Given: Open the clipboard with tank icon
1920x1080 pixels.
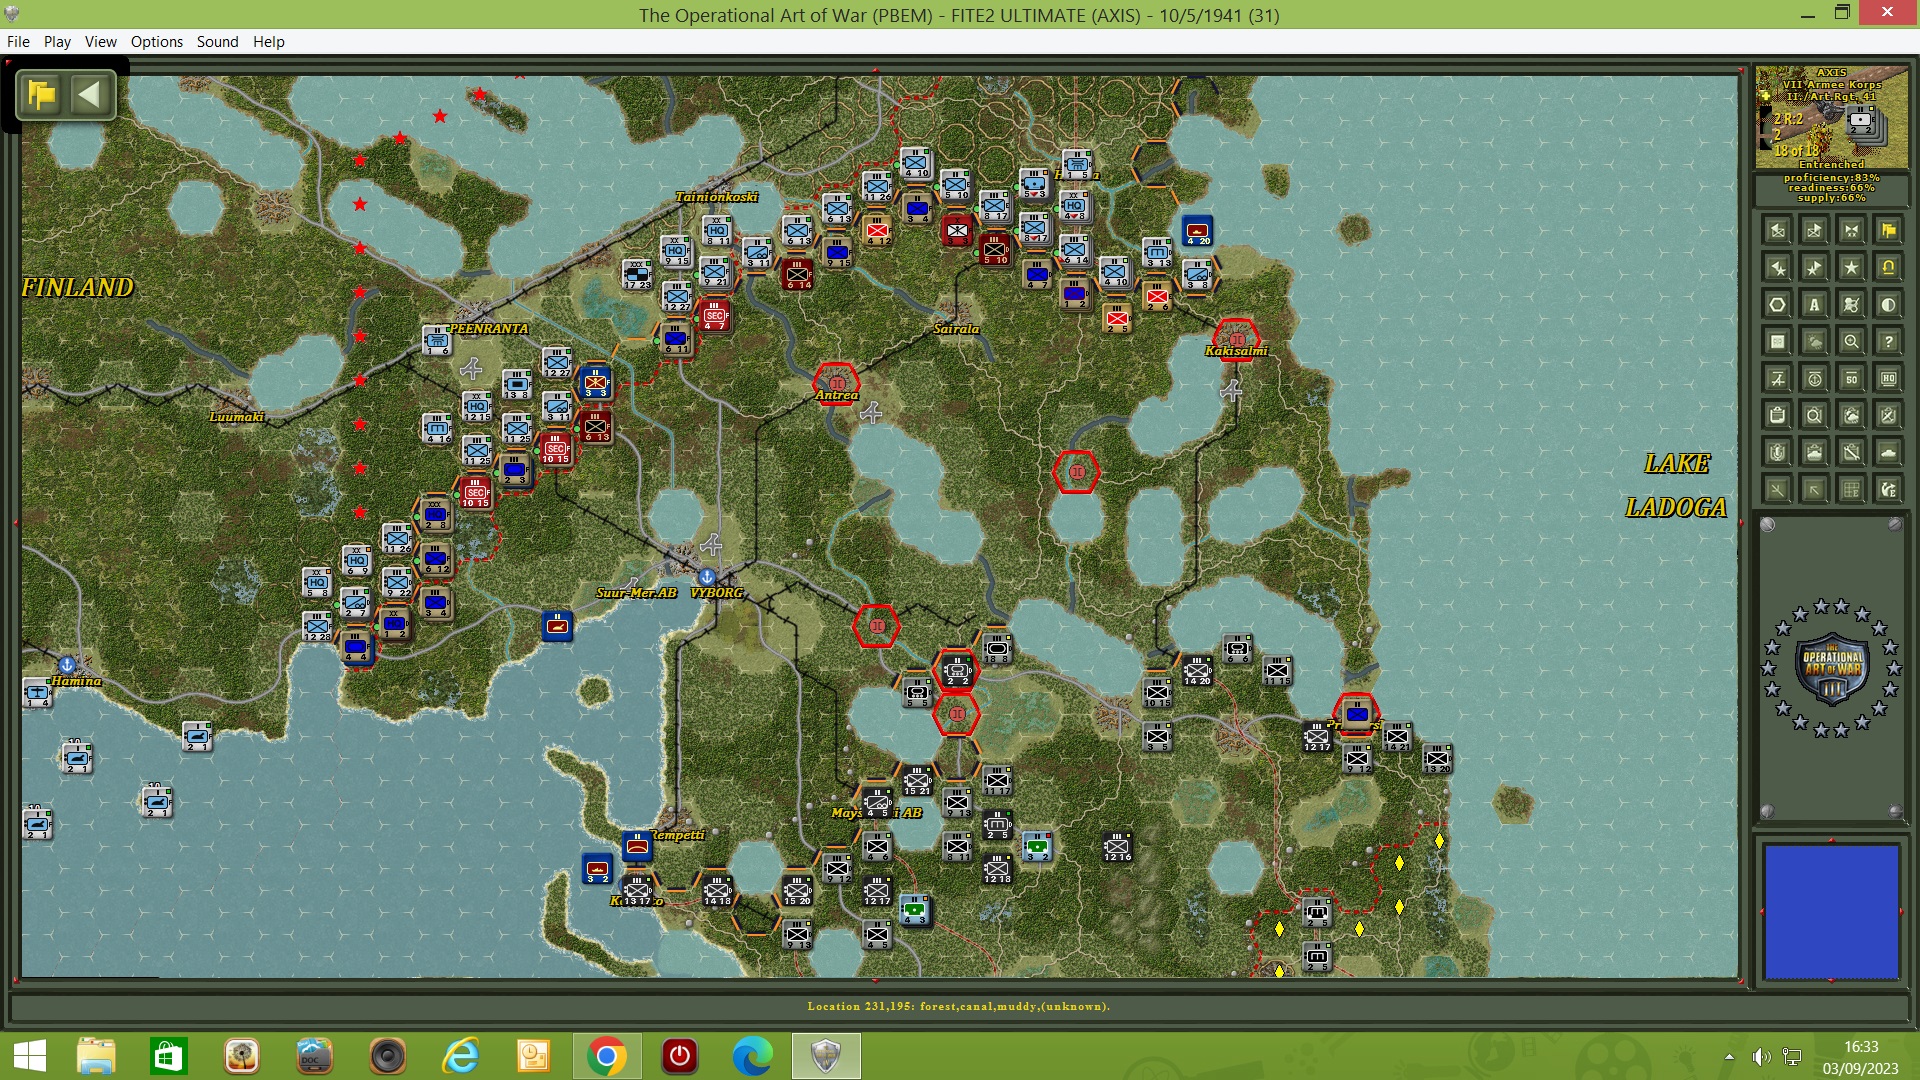Looking at the screenshot, I should point(1814,453).
